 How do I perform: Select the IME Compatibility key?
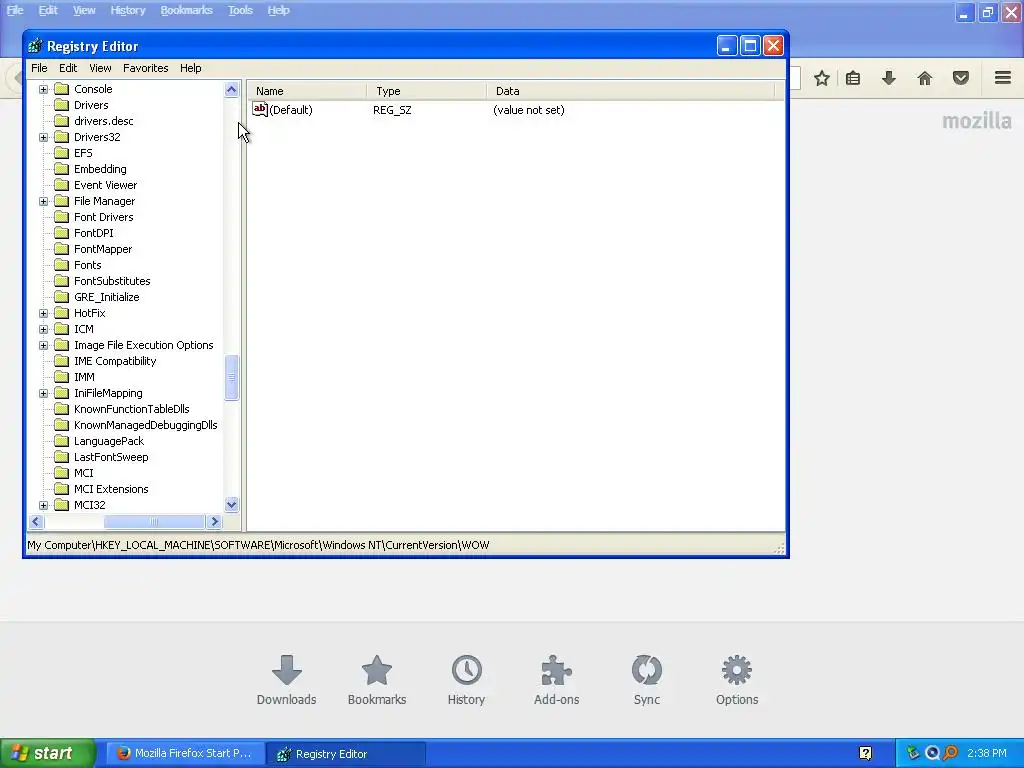tap(115, 361)
